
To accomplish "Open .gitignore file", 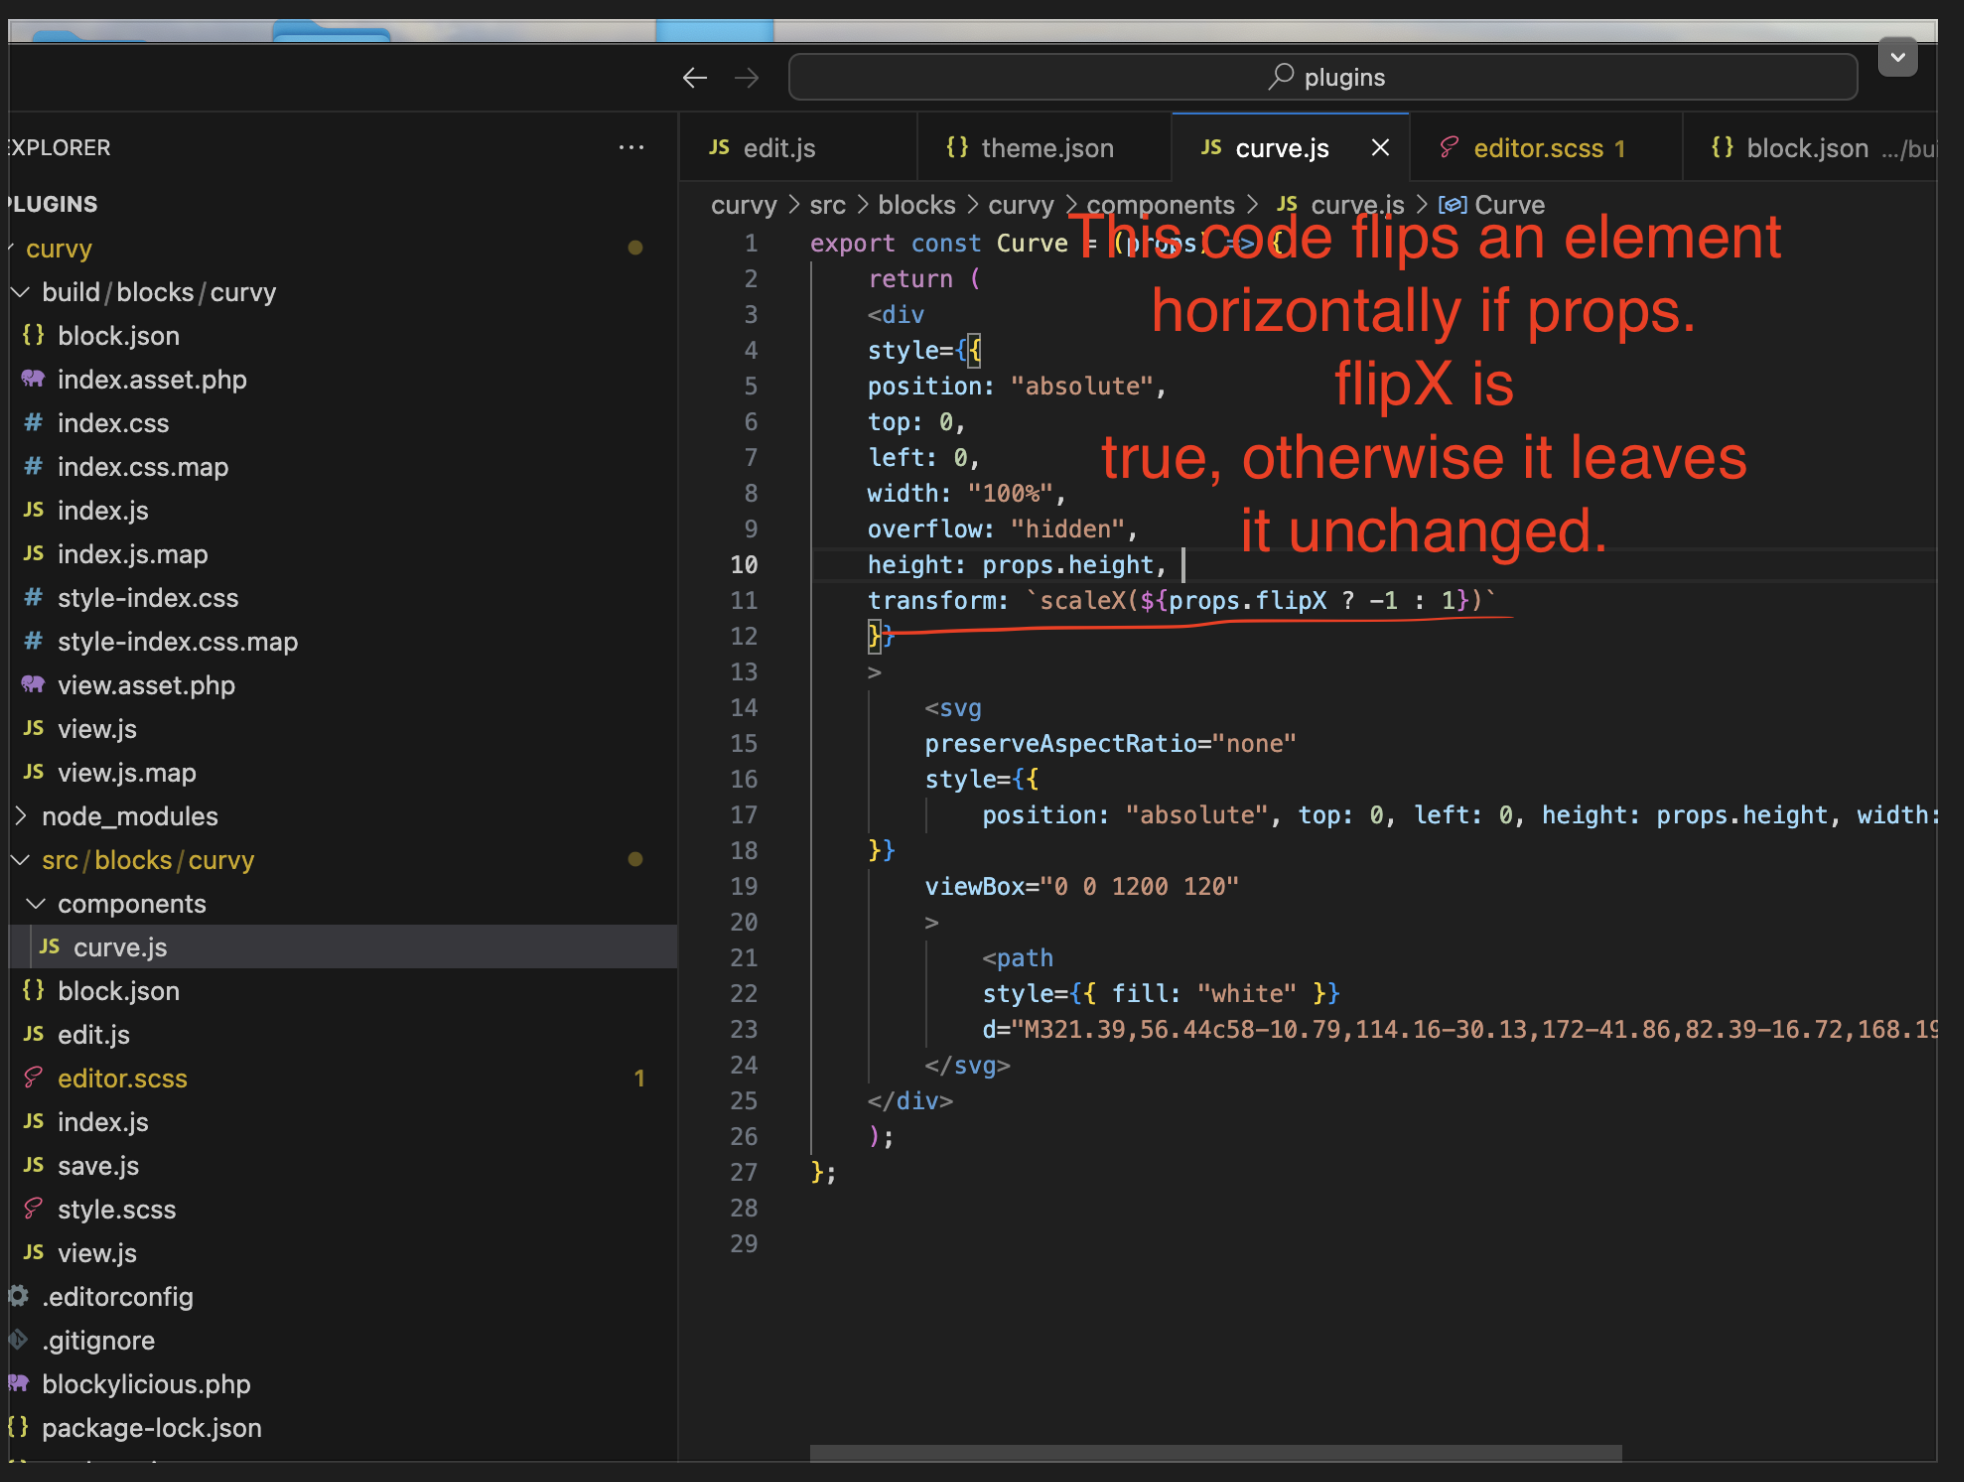I will click(344, 1340).
